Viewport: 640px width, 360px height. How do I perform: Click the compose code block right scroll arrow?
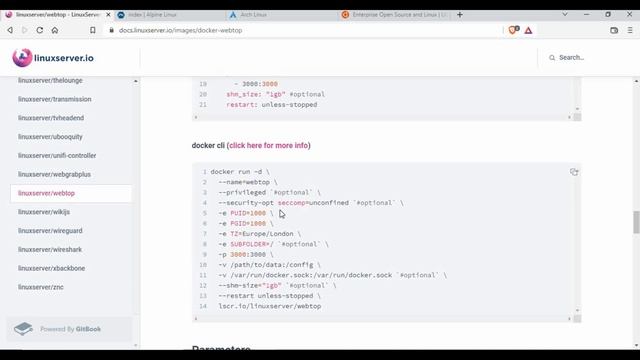click(569, 117)
